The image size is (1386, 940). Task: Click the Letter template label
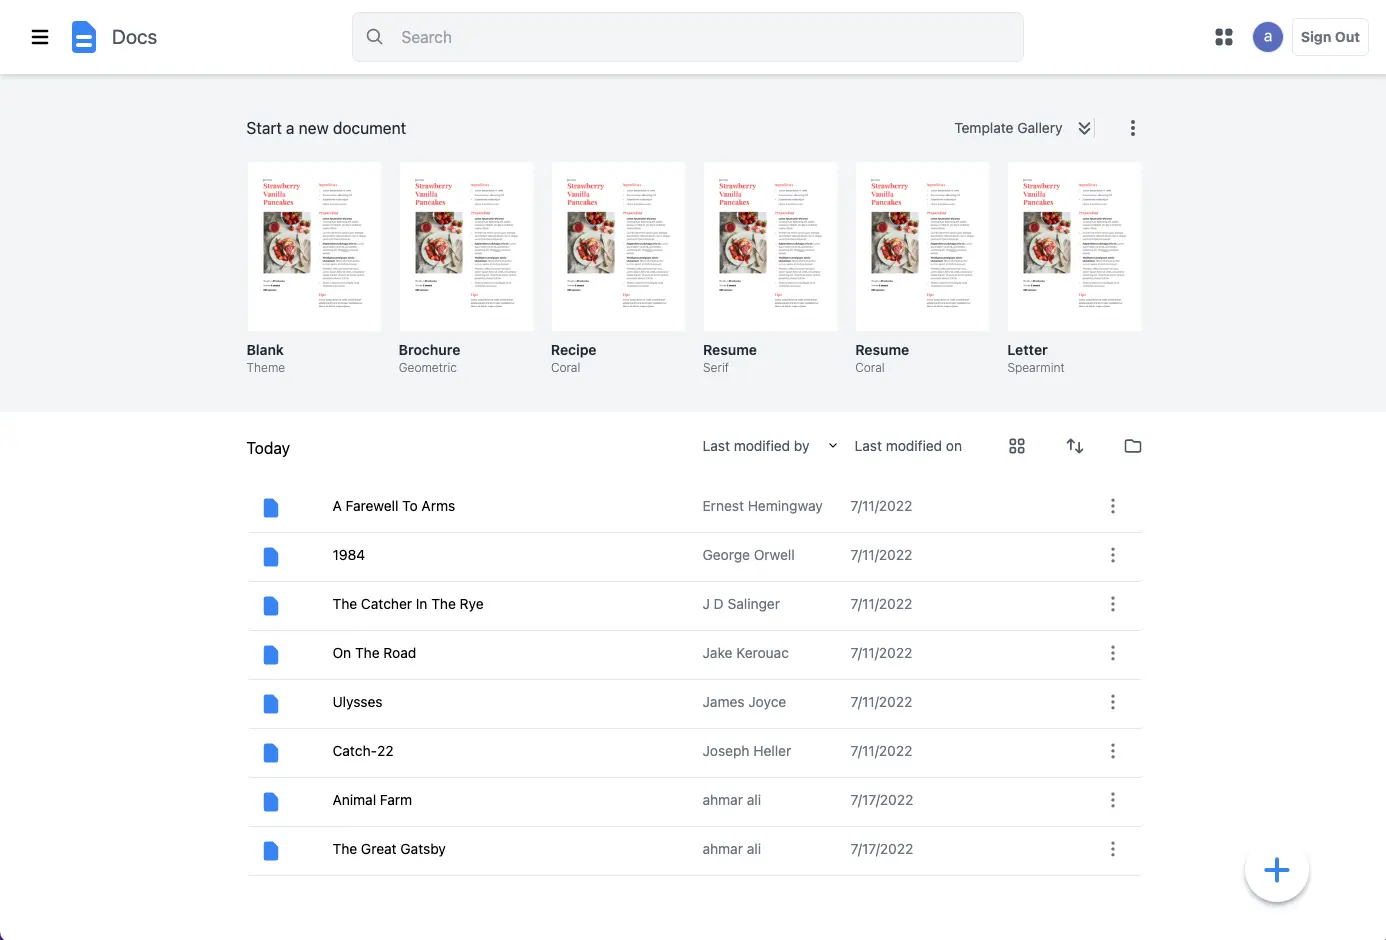click(1027, 350)
